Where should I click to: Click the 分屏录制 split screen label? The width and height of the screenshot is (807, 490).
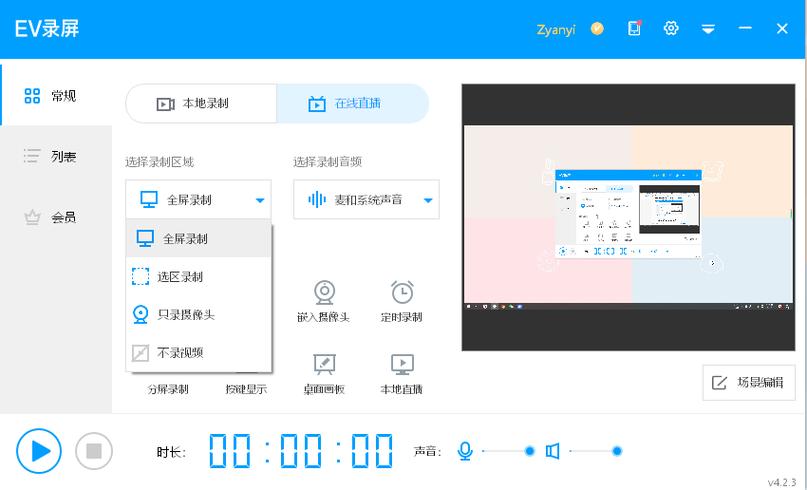[168, 389]
